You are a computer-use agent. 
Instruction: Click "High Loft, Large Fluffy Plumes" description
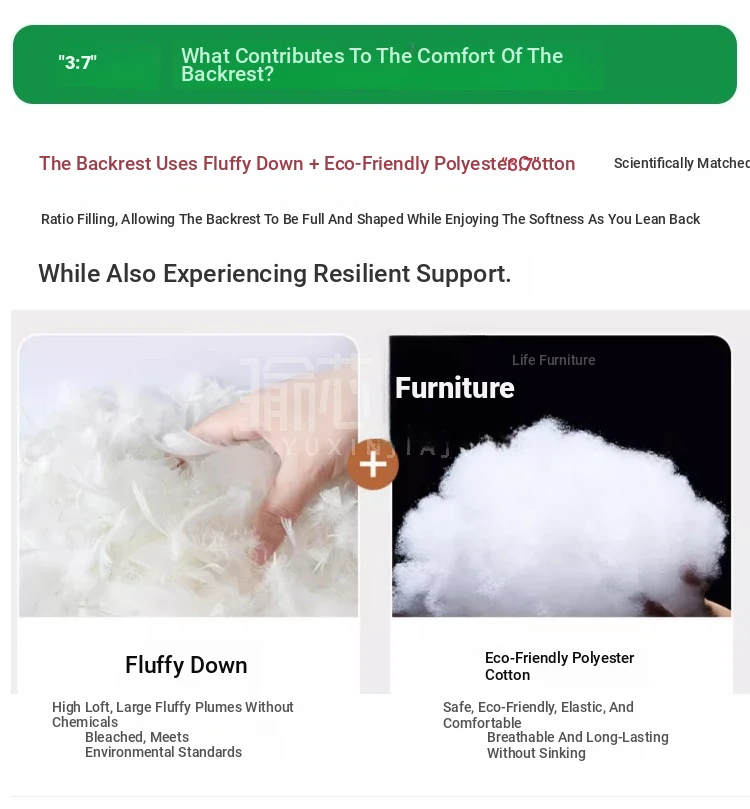point(173,714)
